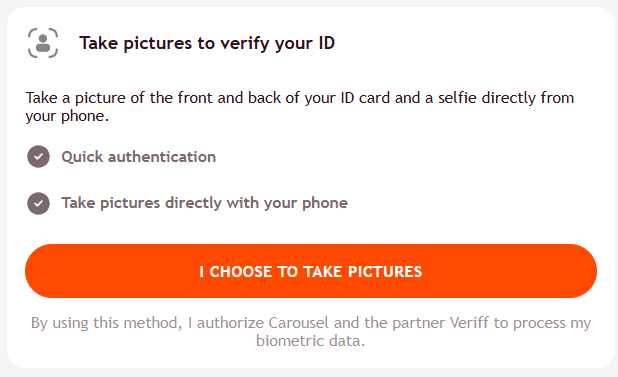Screen dimensions: 618x377
Task: Select the heading Take pictures to verify your ID
Action: tap(207, 43)
